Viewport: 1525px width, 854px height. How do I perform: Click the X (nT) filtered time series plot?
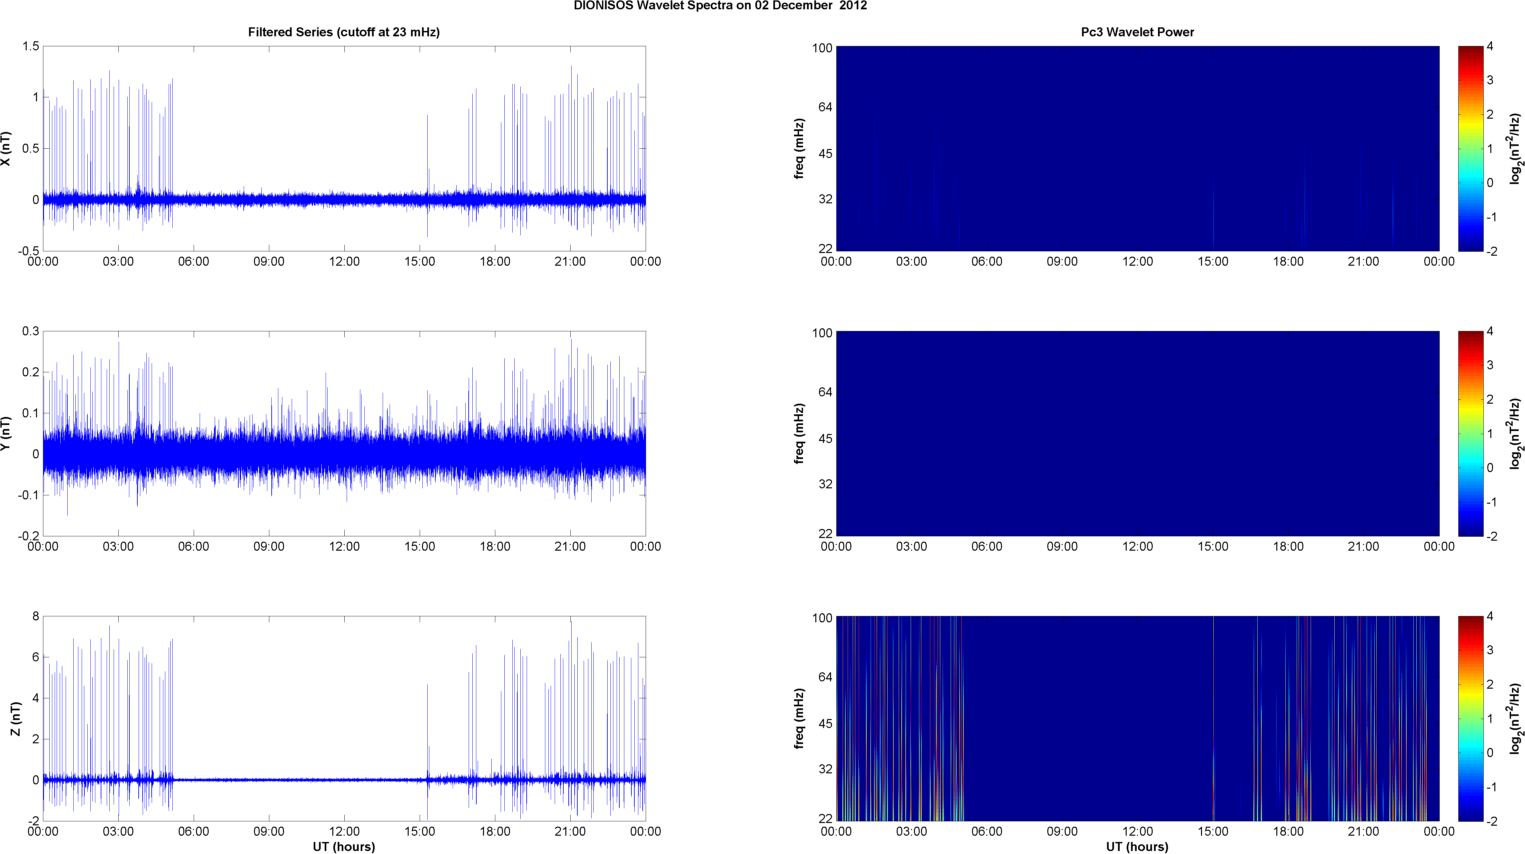click(344, 148)
